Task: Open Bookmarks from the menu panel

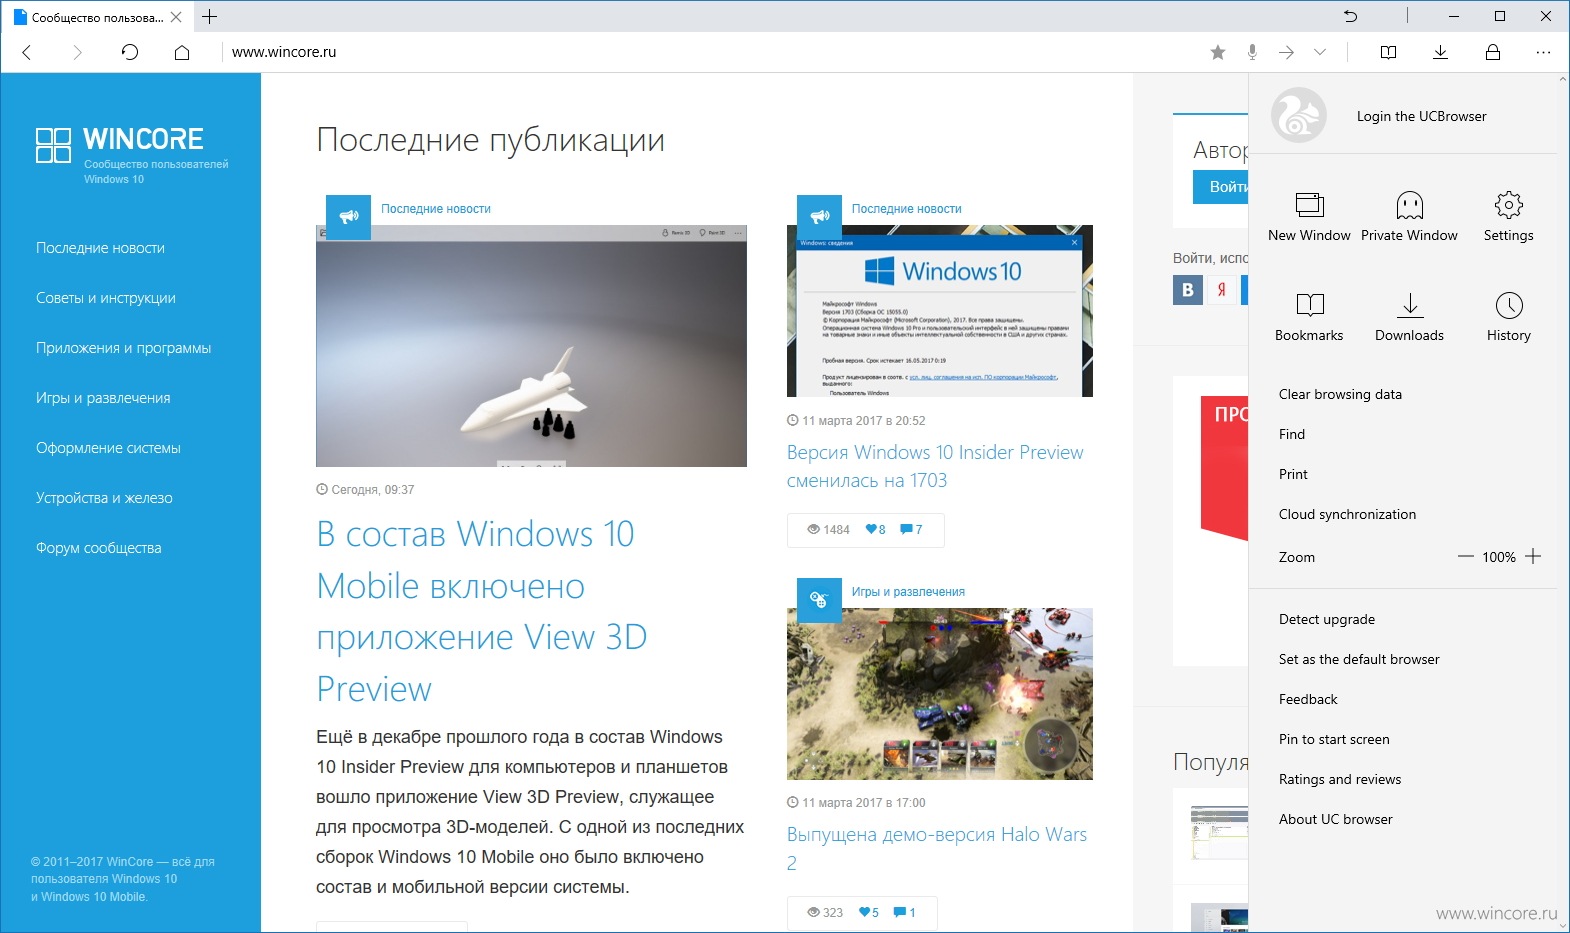Action: 1309,317
